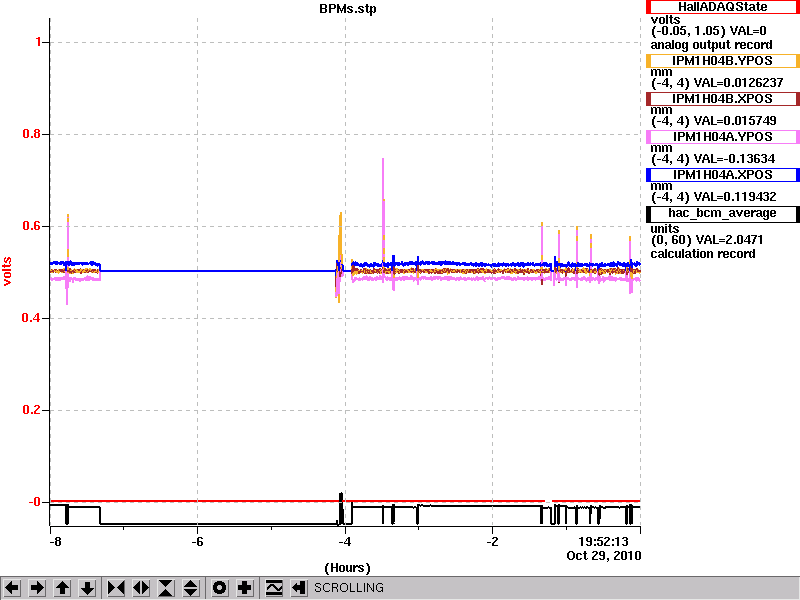800x600 pixels.
Task: Click the 0.8 y-axis tick label
Action: pyautogui.click(x=32, y=134)
